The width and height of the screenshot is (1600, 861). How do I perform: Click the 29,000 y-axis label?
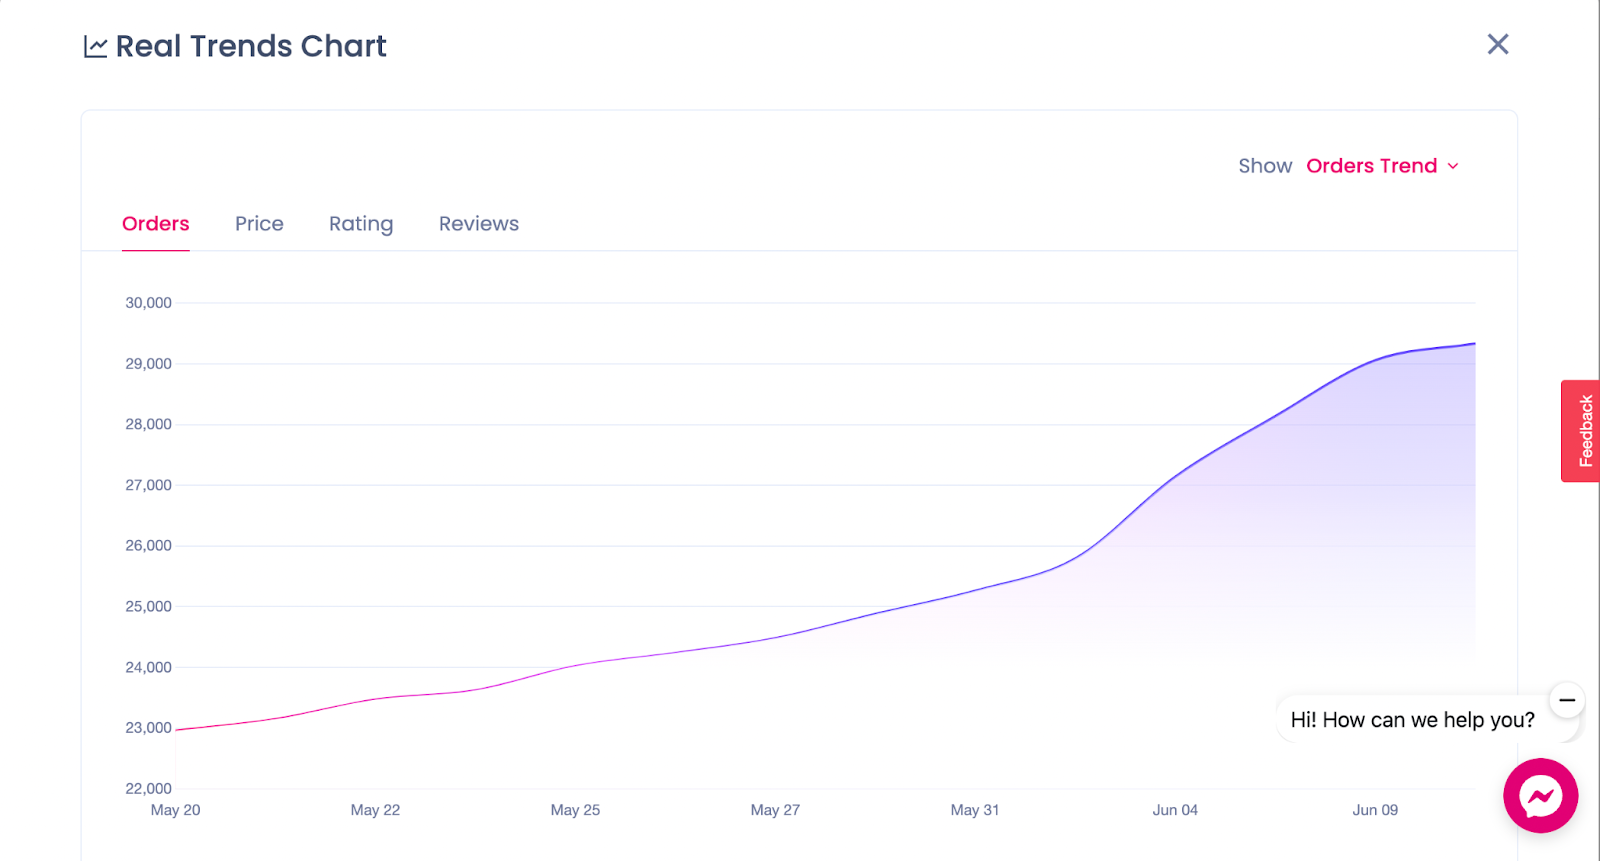point(148,364)
